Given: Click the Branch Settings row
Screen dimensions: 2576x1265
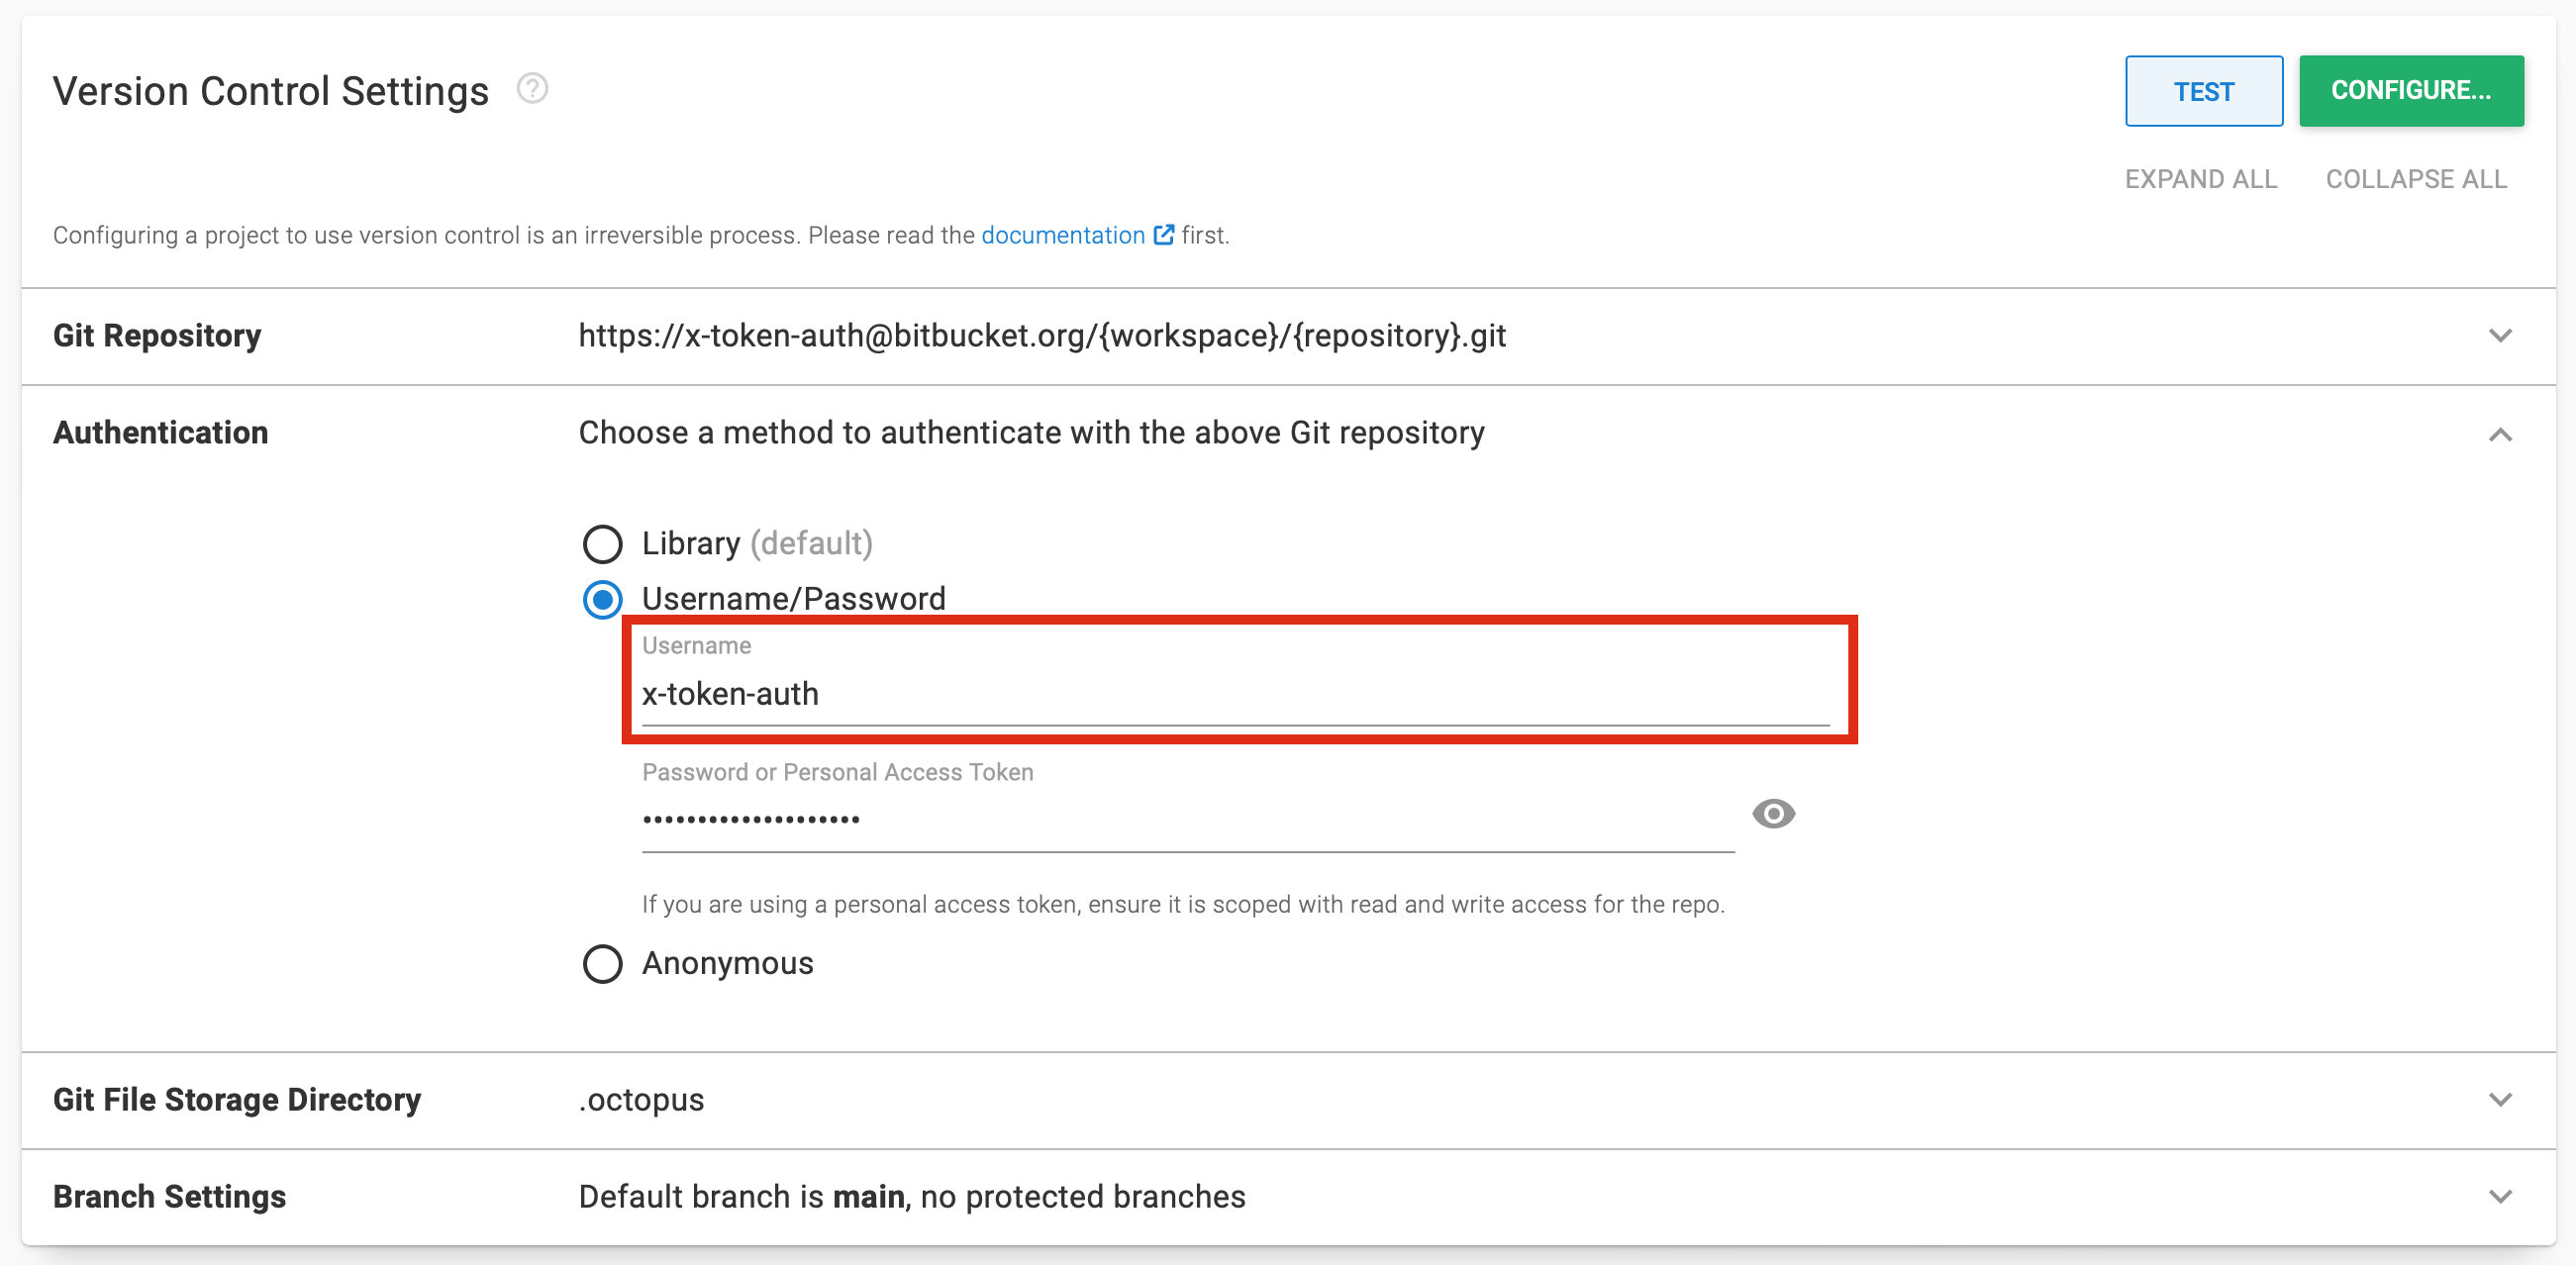Looking at the screenshot, I should coord(169,1195).
